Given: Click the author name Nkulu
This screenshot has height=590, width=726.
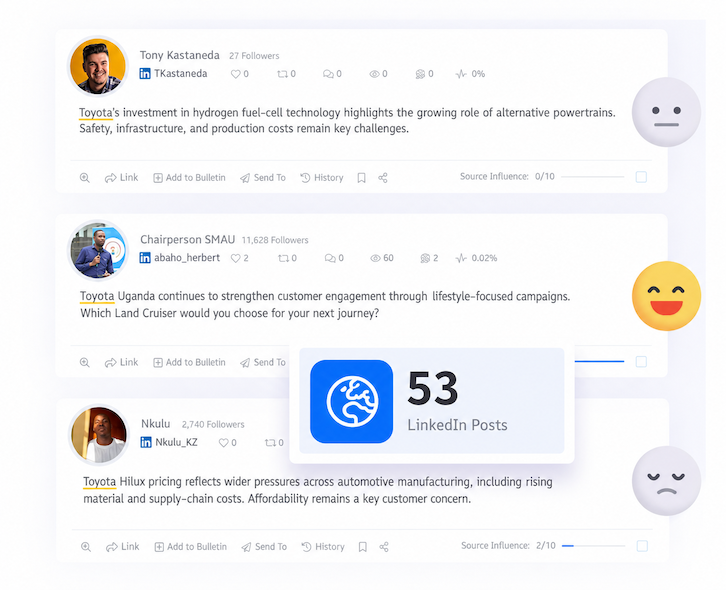Looking at the screenshot, I should (156, 424).
